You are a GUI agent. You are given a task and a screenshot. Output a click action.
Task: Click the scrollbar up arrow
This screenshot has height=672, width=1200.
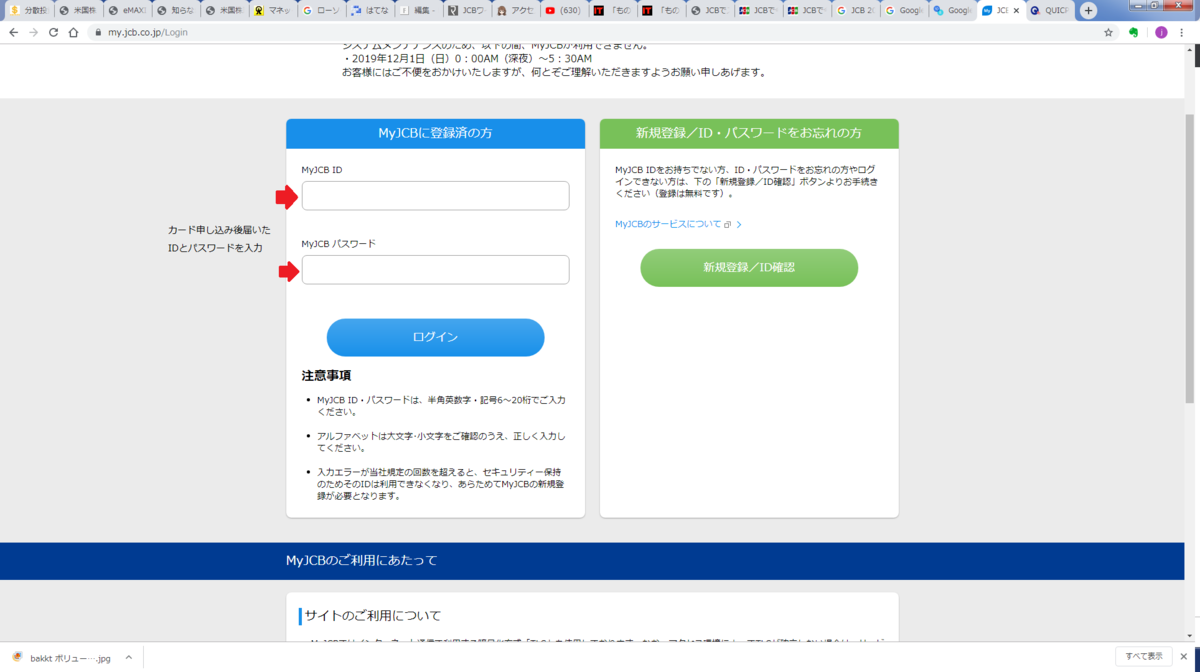(x=1190, y=50)
